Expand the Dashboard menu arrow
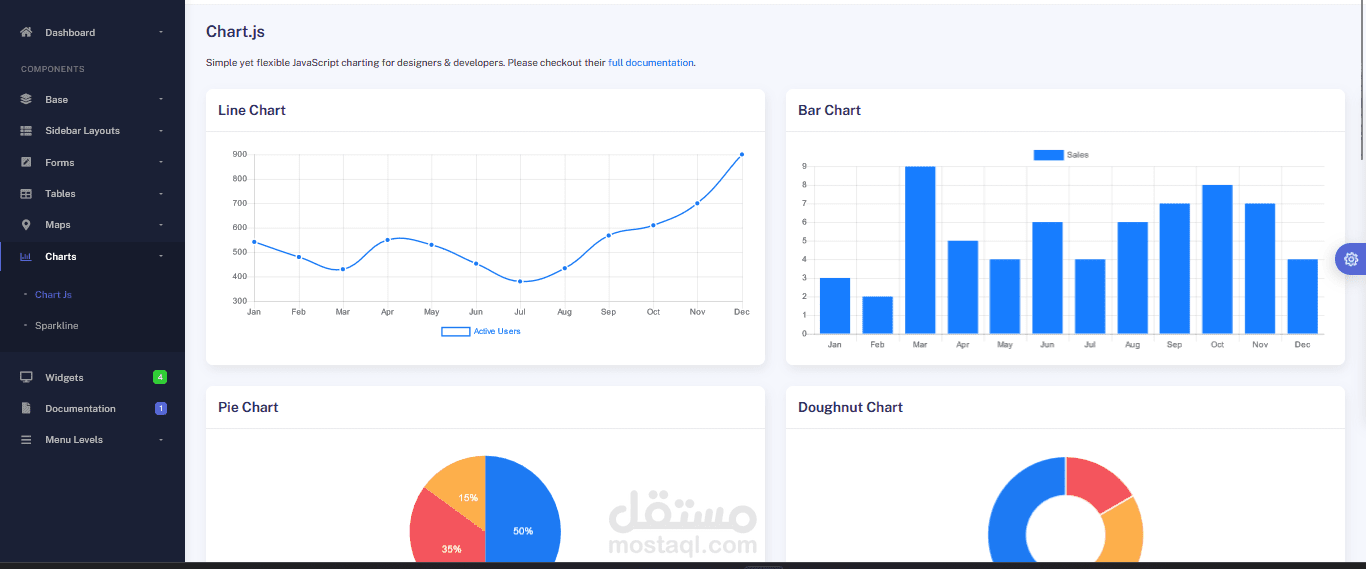Image resolution: width=1366 pixels, height=569 pixels. pos(161,33)
